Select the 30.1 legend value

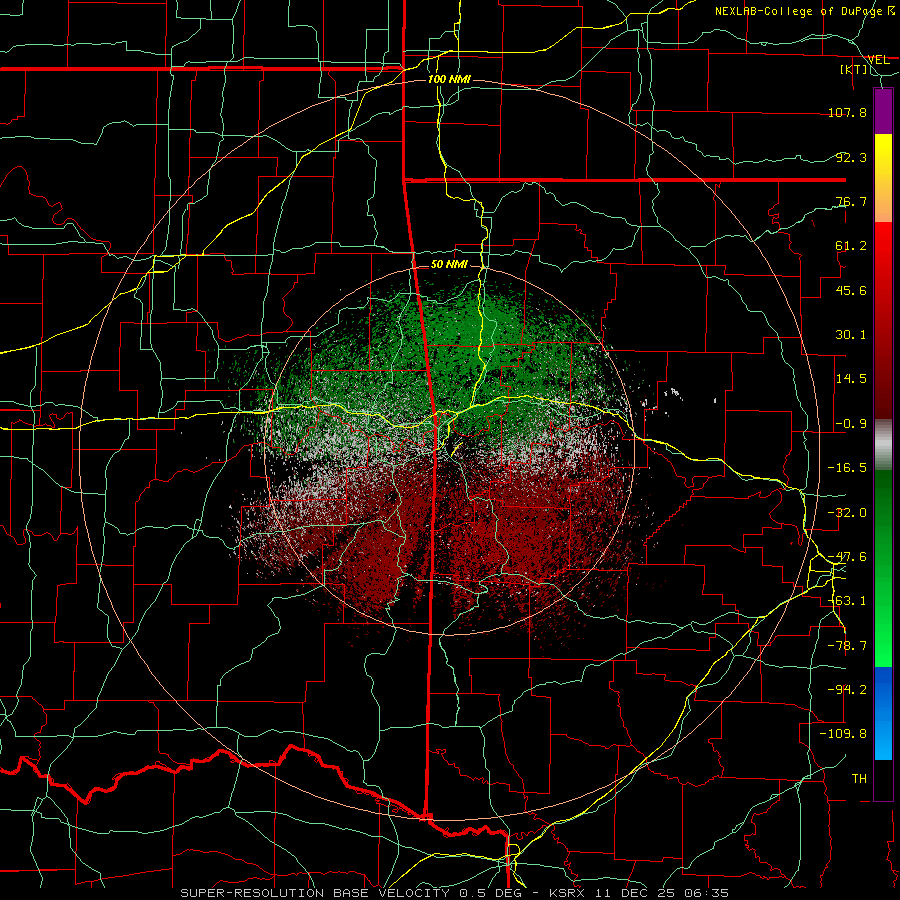coord(851,335)
